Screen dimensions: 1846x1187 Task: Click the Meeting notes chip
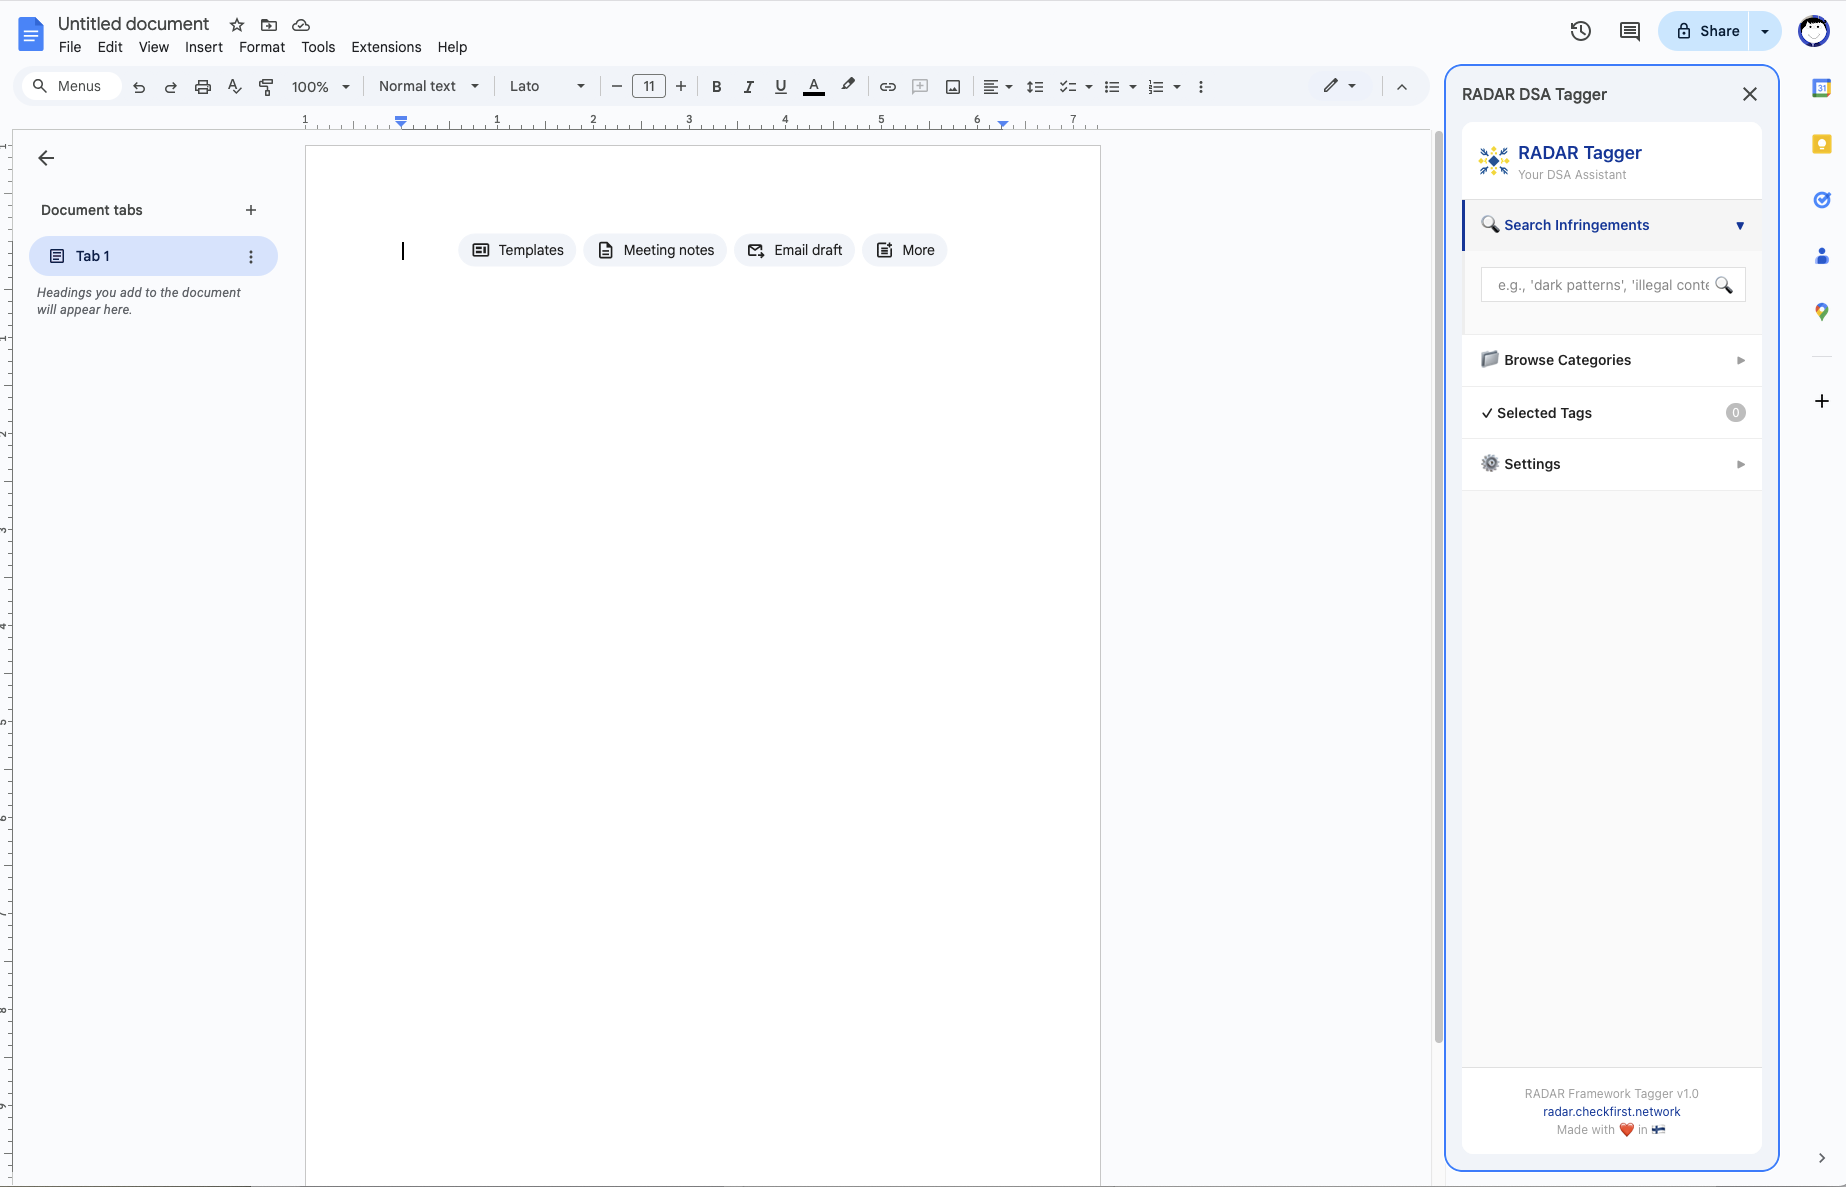tap(656, 250)
